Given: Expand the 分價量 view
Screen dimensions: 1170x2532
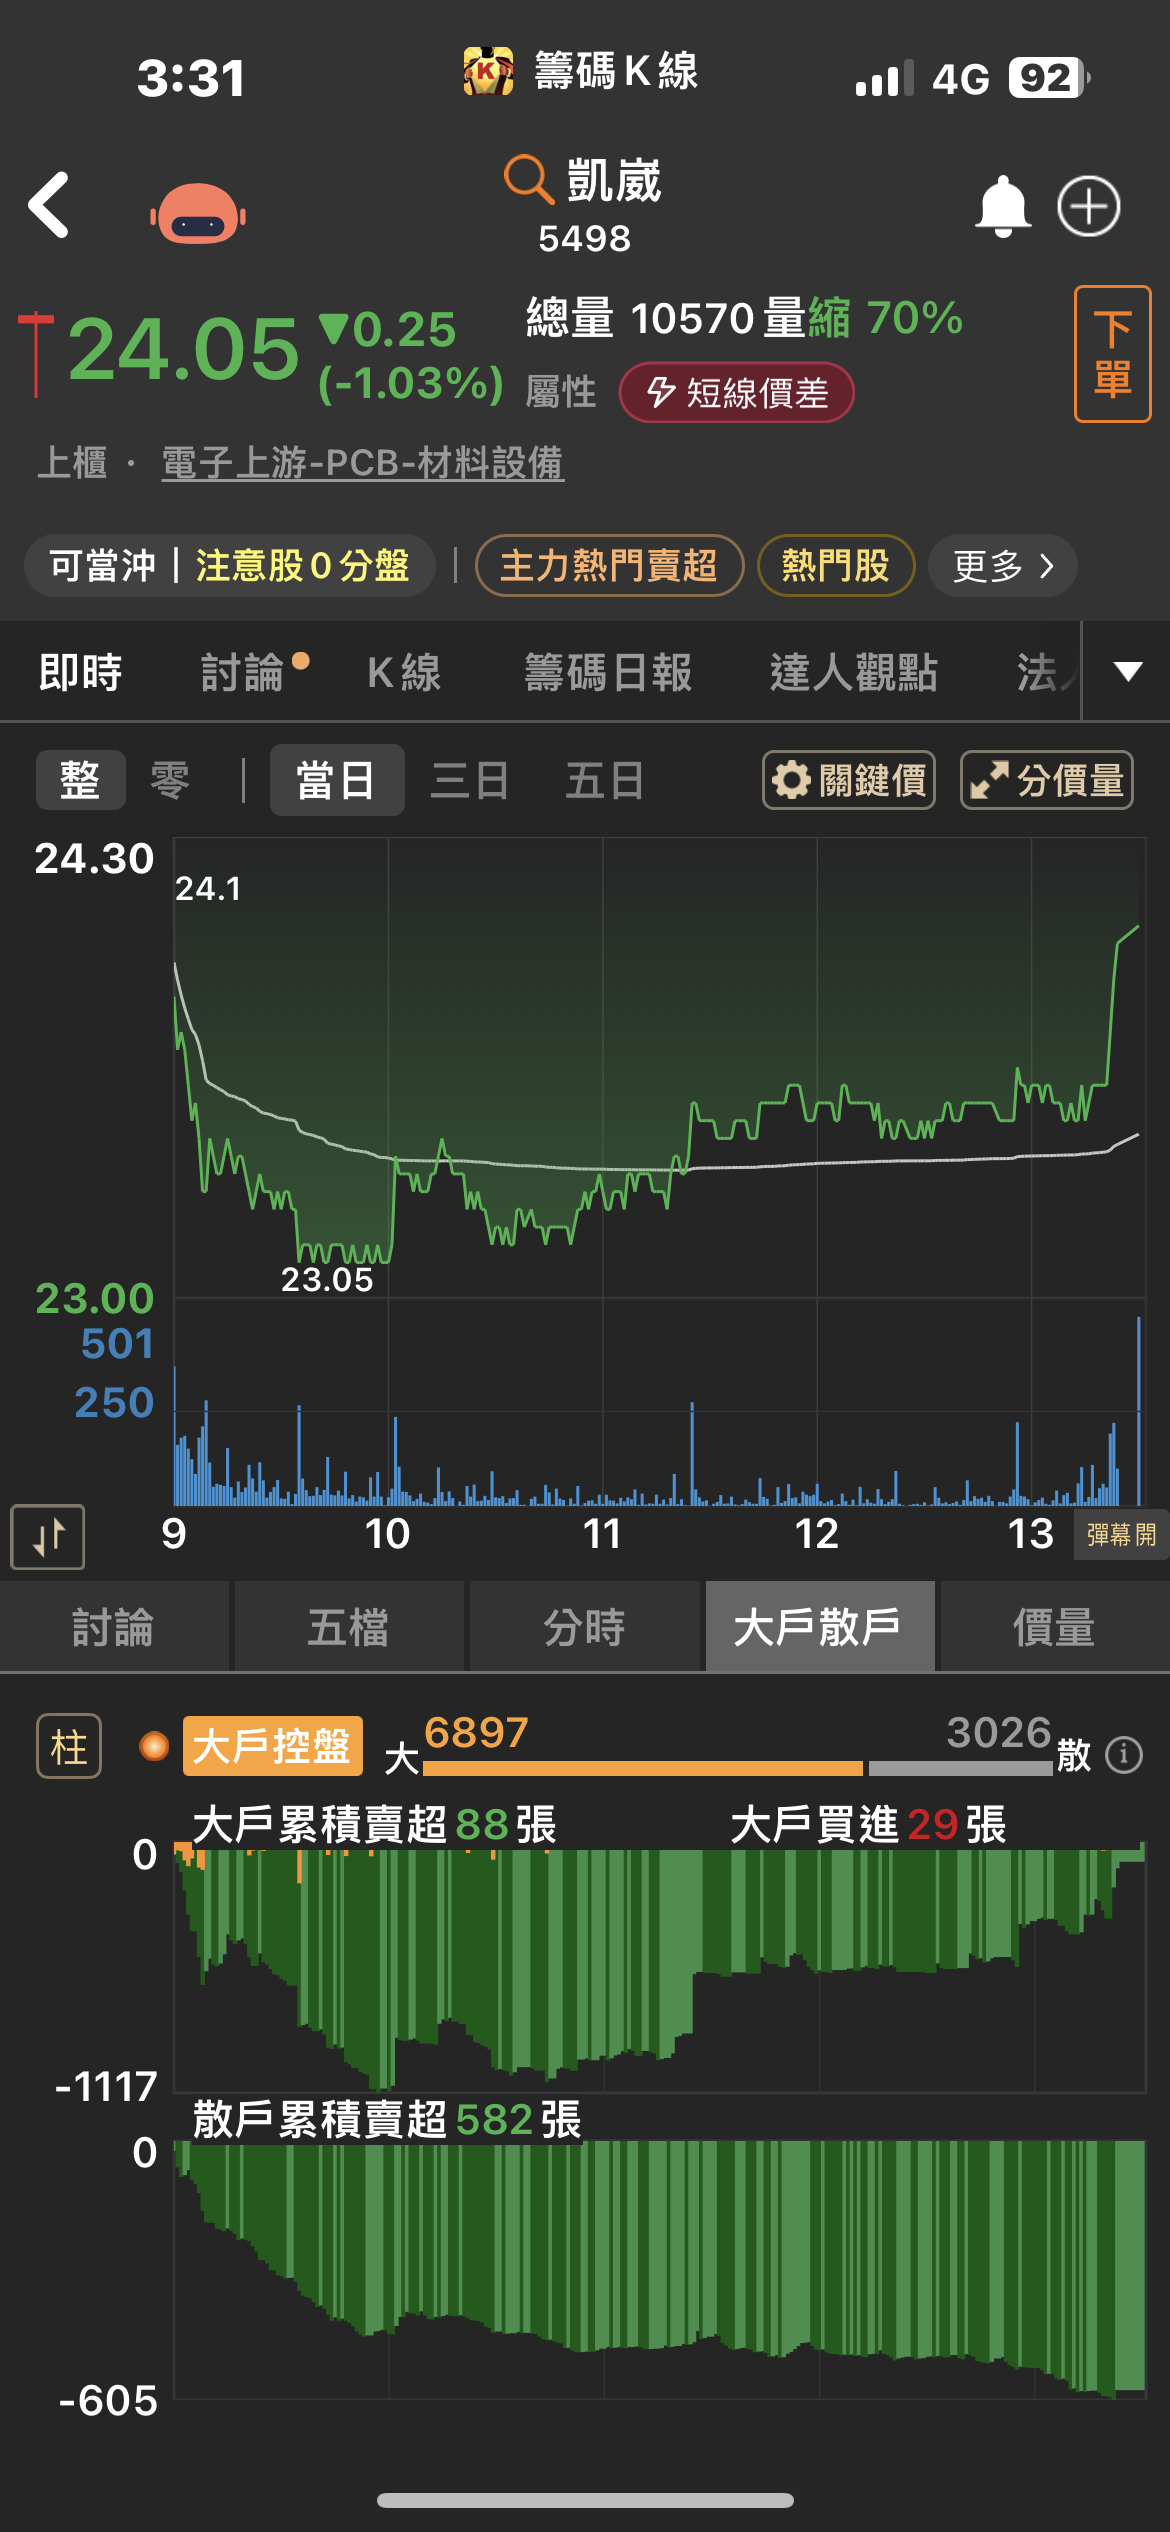Looking at the screenshot, I should tap(1047, 780).
